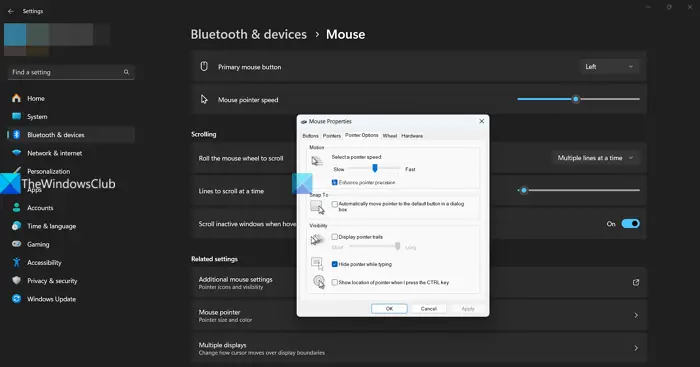This screenshot has height=367, width=700.
Task: Enable Display pointer trails checkbox
Action: [x=334, y=237]
